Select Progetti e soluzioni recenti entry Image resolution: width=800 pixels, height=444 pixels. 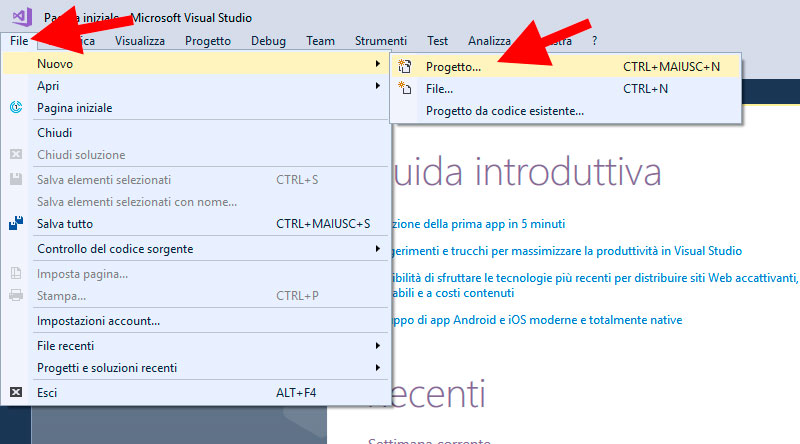click(196, 367)
